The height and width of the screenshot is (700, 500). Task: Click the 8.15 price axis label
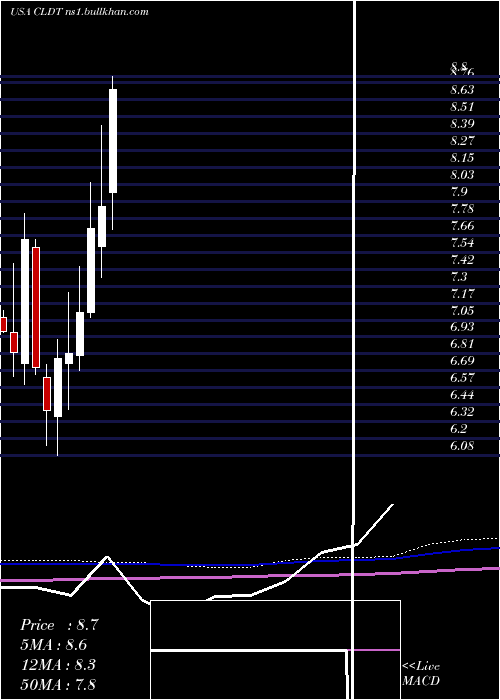462,158
